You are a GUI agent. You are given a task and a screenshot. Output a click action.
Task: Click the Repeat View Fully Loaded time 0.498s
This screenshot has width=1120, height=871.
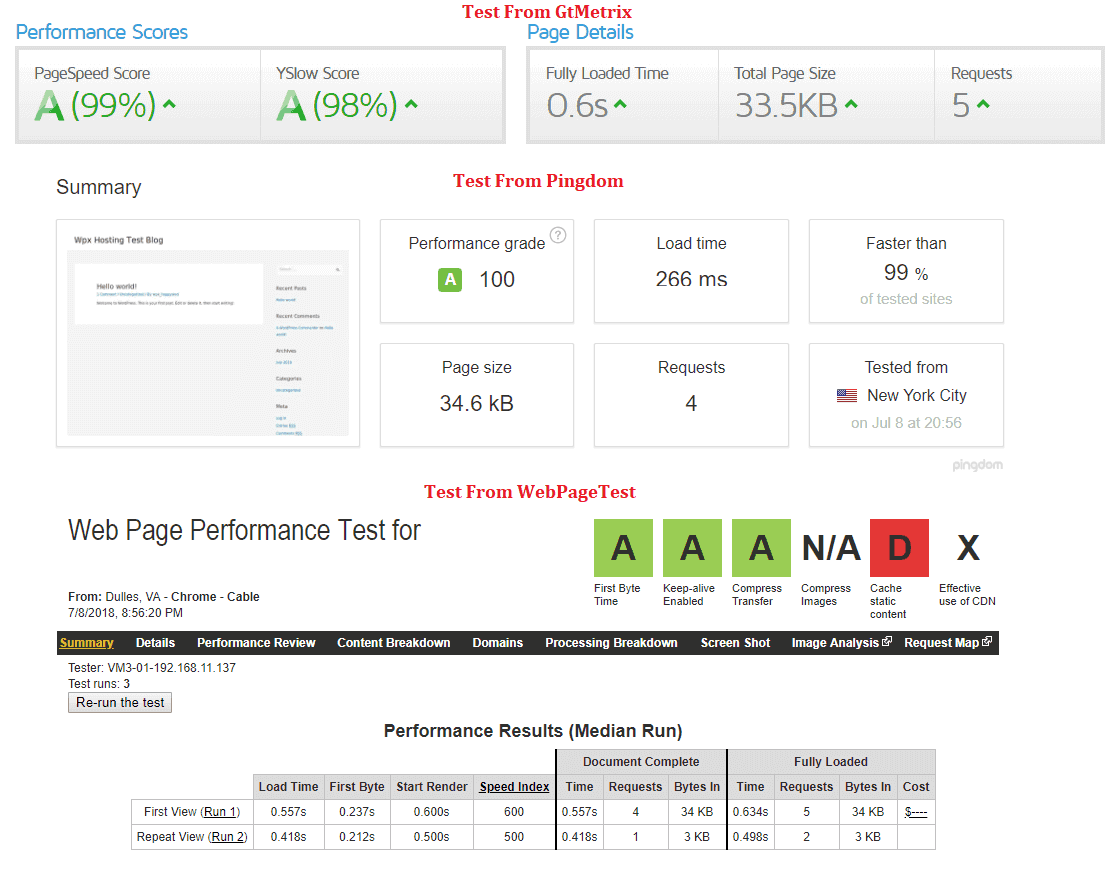[750, 837]
